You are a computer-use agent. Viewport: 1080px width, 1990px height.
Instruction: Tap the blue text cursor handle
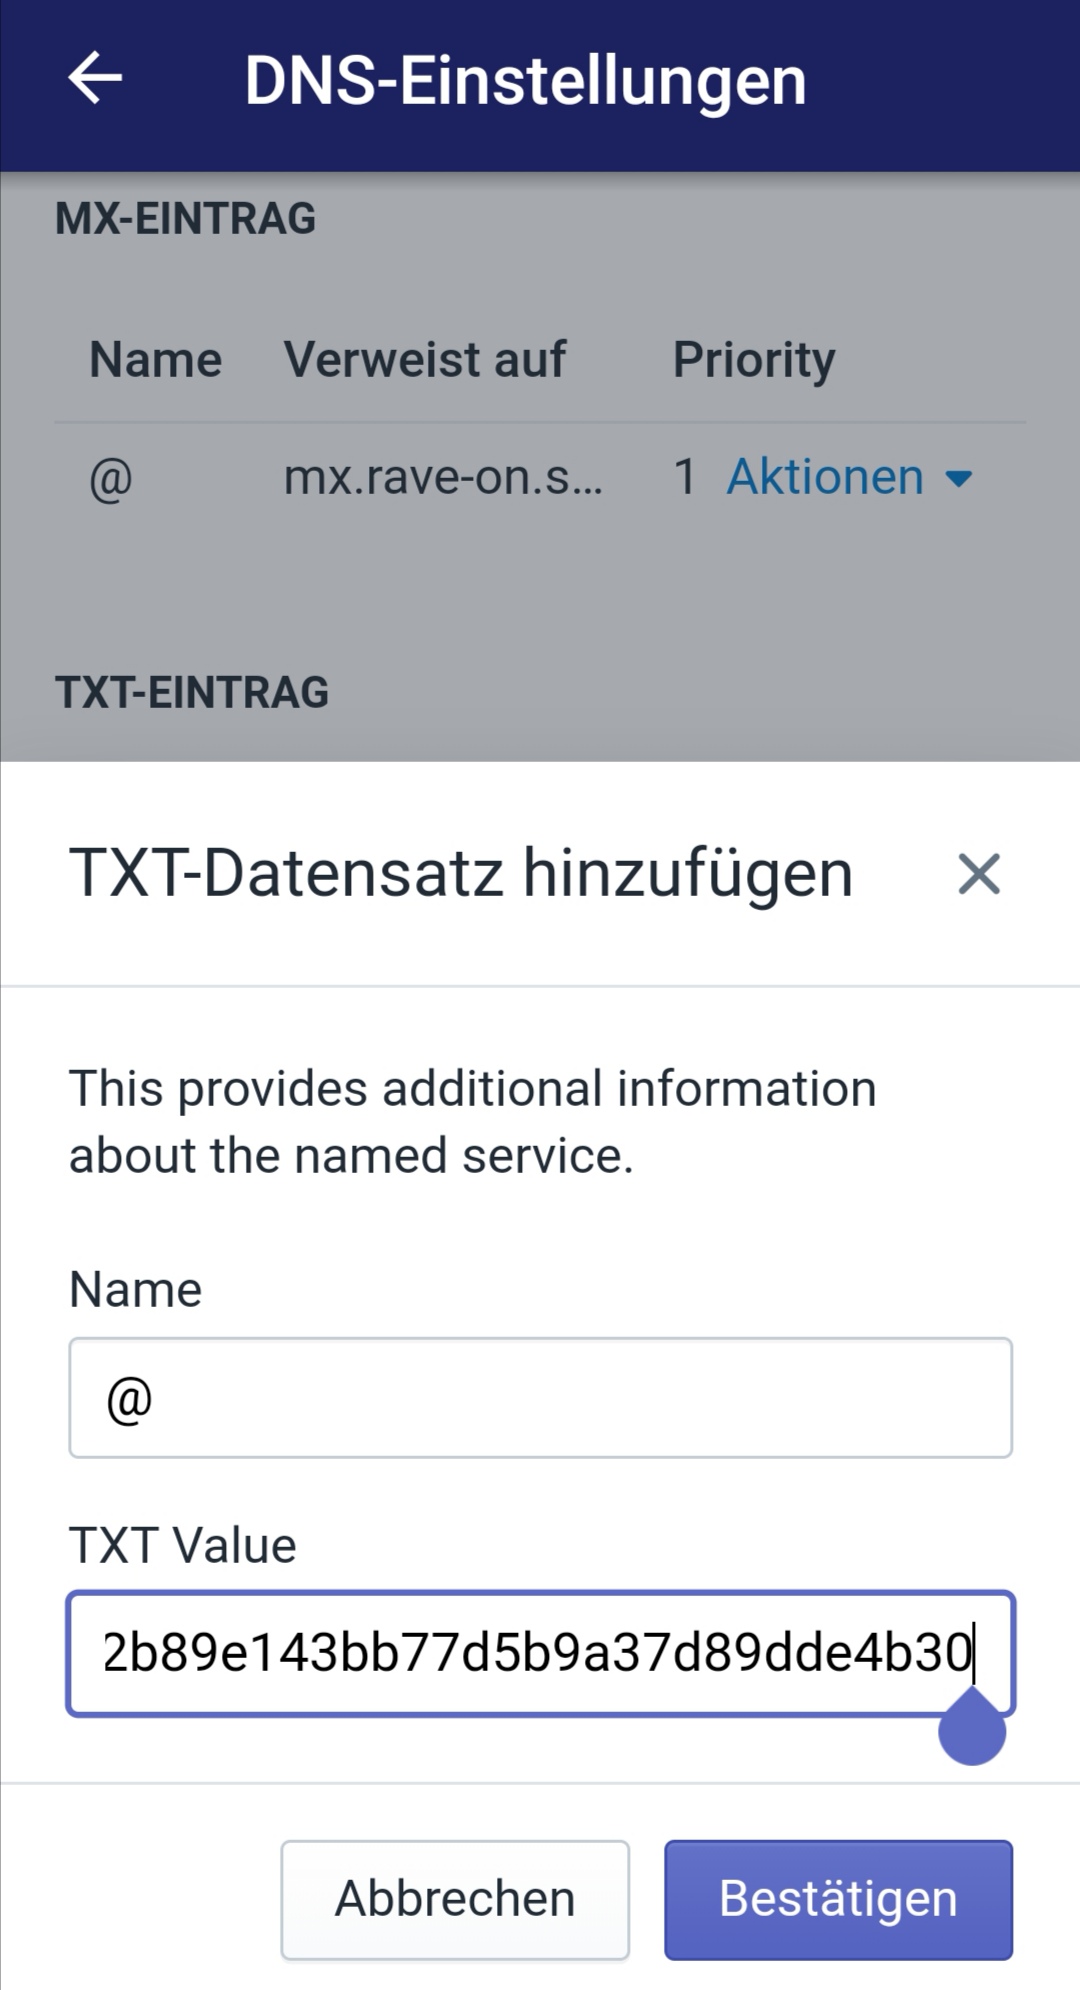(x=972, y=1729)
